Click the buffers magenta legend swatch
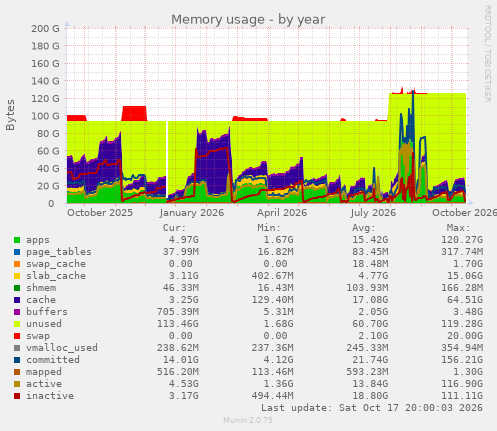Screen dimensions: 497x431 tap(17, 312)
